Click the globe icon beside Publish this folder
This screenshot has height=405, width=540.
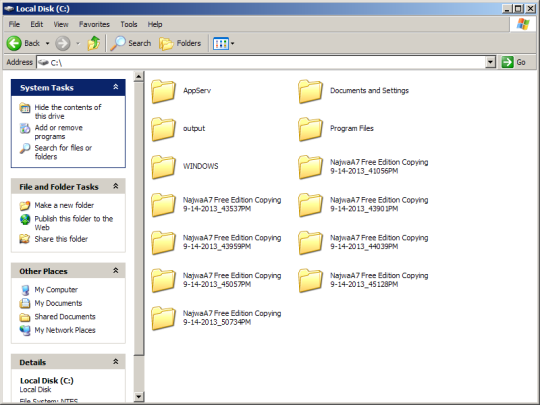[25, 219]
